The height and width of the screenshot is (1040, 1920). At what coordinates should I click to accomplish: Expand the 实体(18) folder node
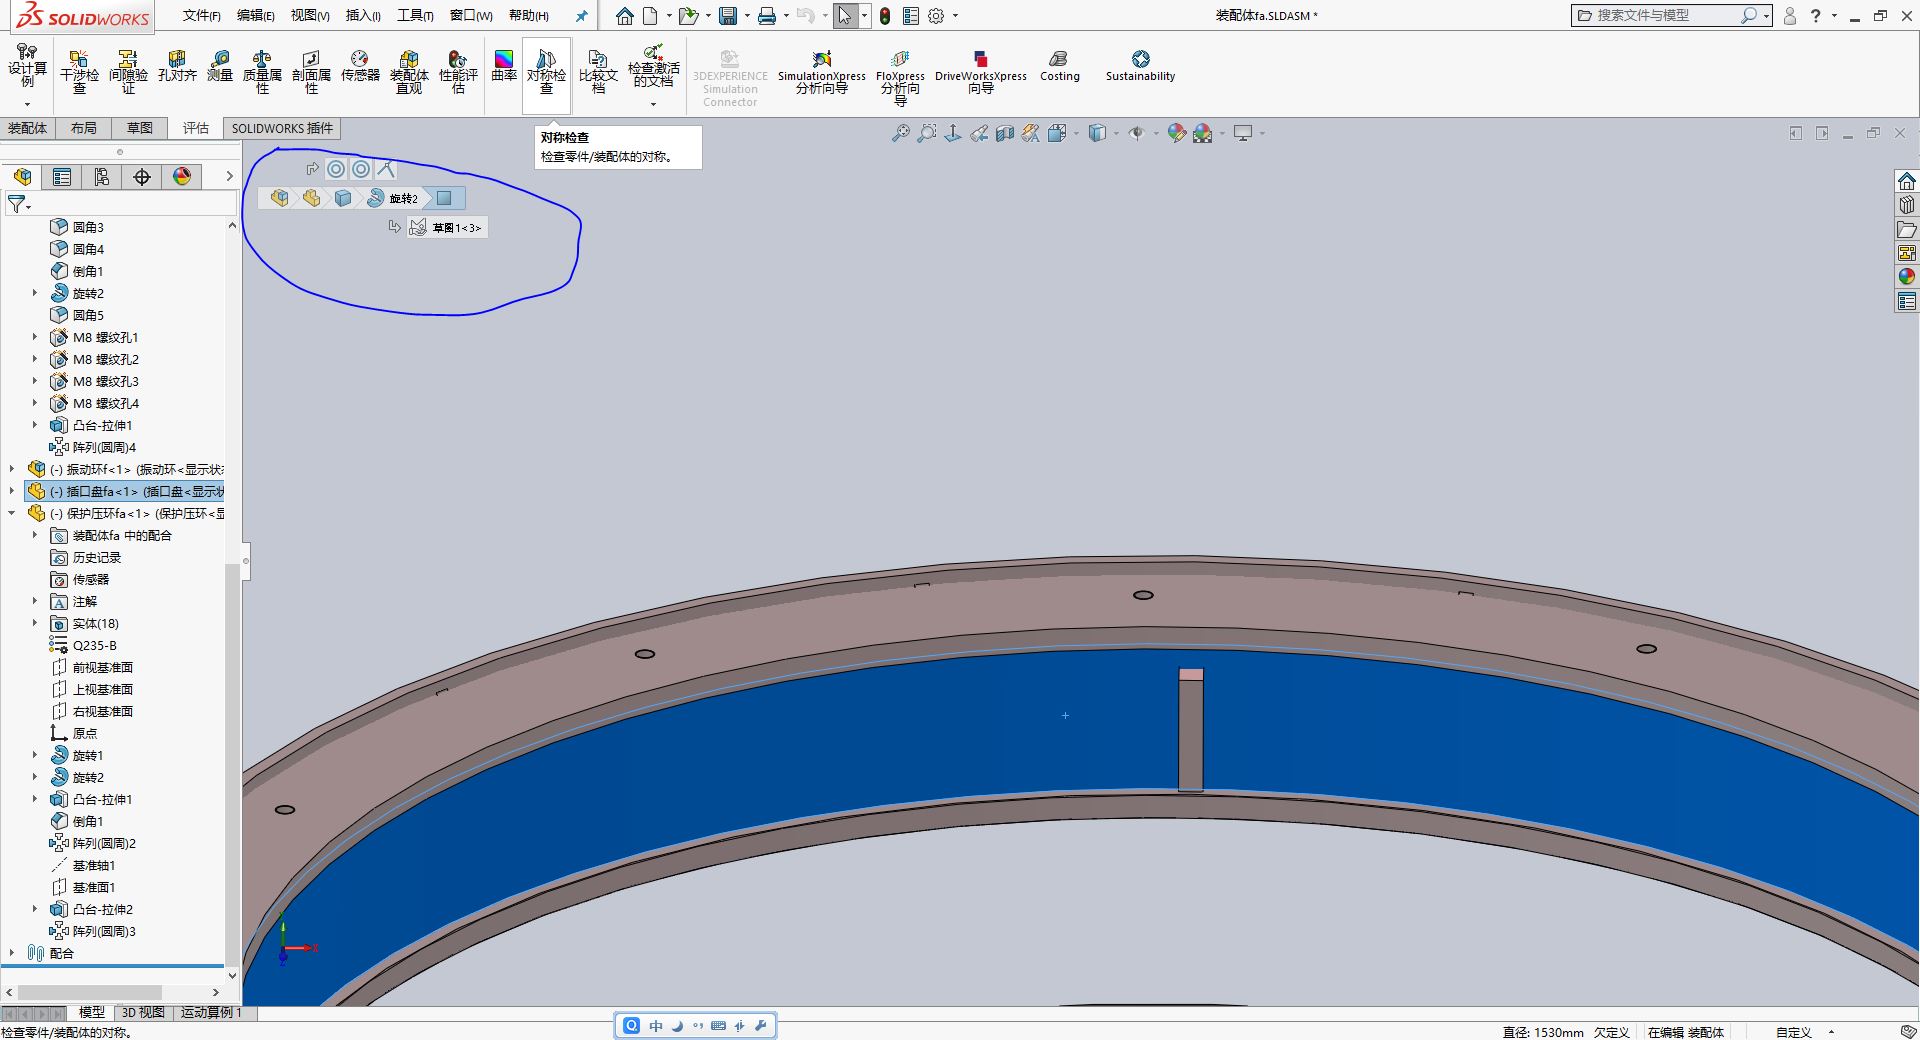[35, 623]
